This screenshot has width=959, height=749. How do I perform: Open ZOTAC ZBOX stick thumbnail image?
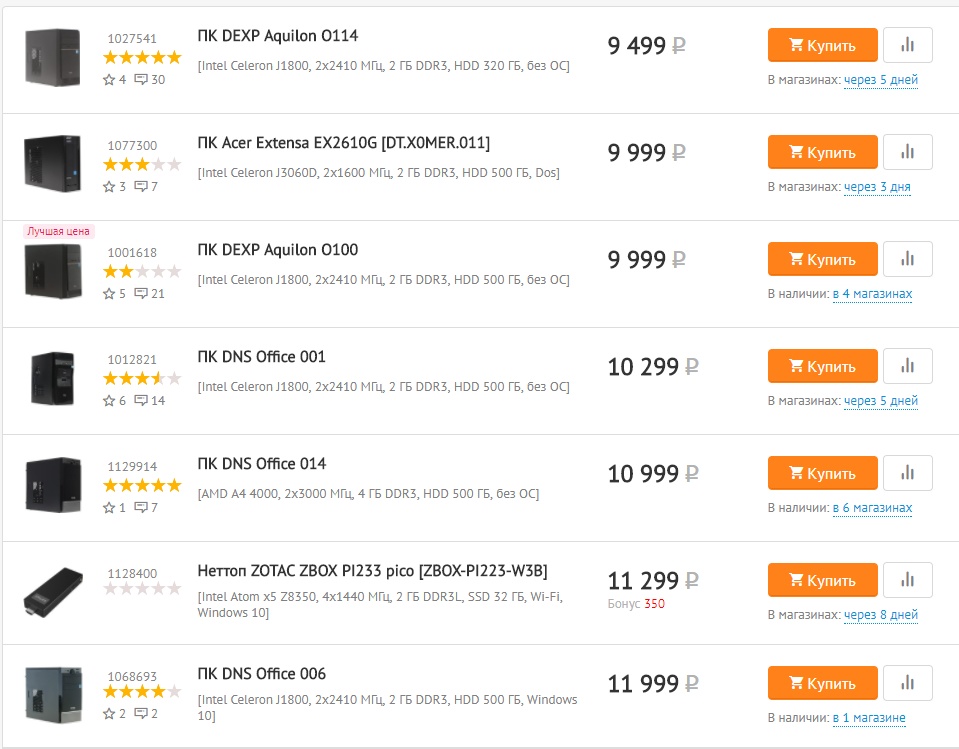click(53, 591)
